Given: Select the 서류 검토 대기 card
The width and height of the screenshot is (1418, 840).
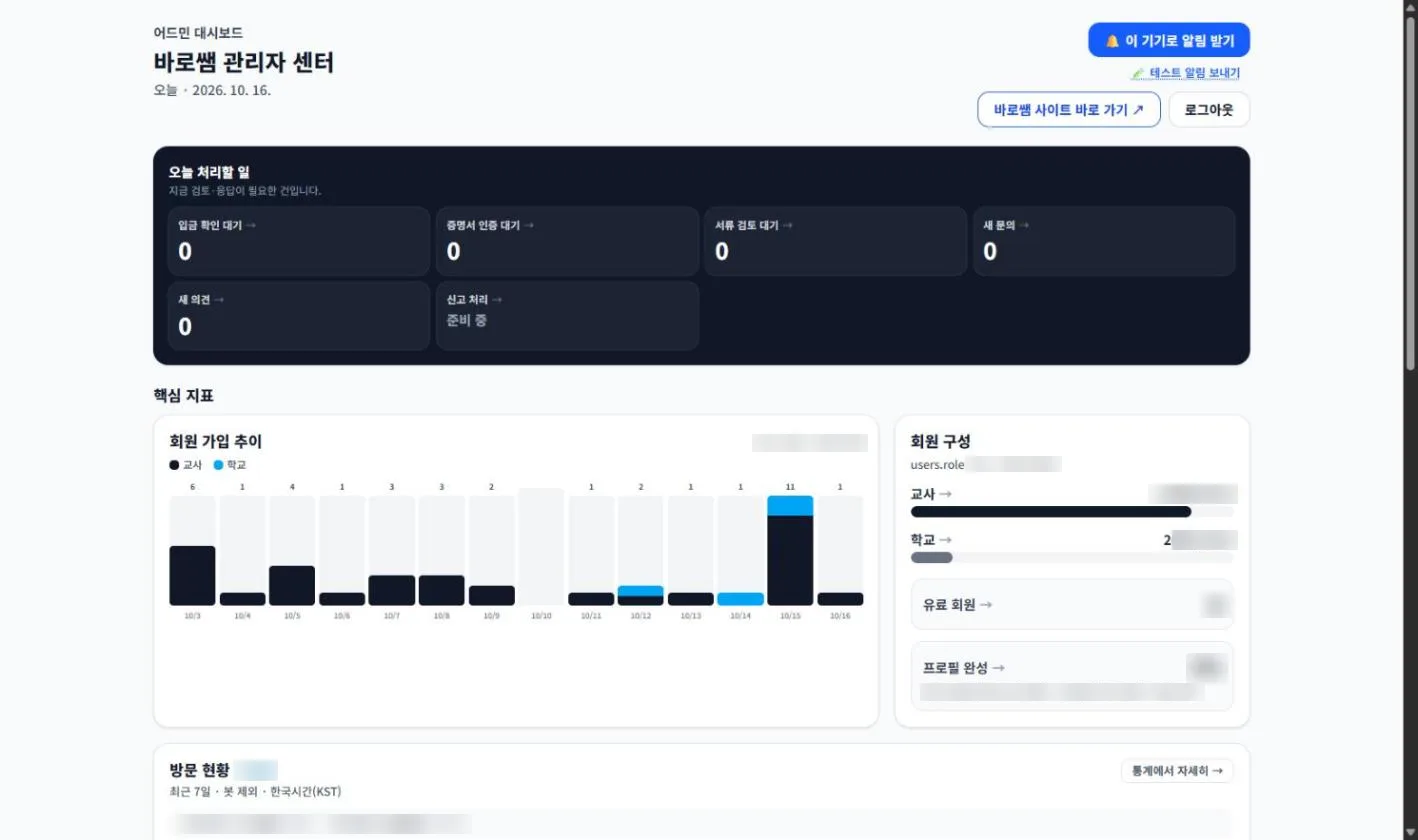Looking at the screenshot, I should (835, 241).
